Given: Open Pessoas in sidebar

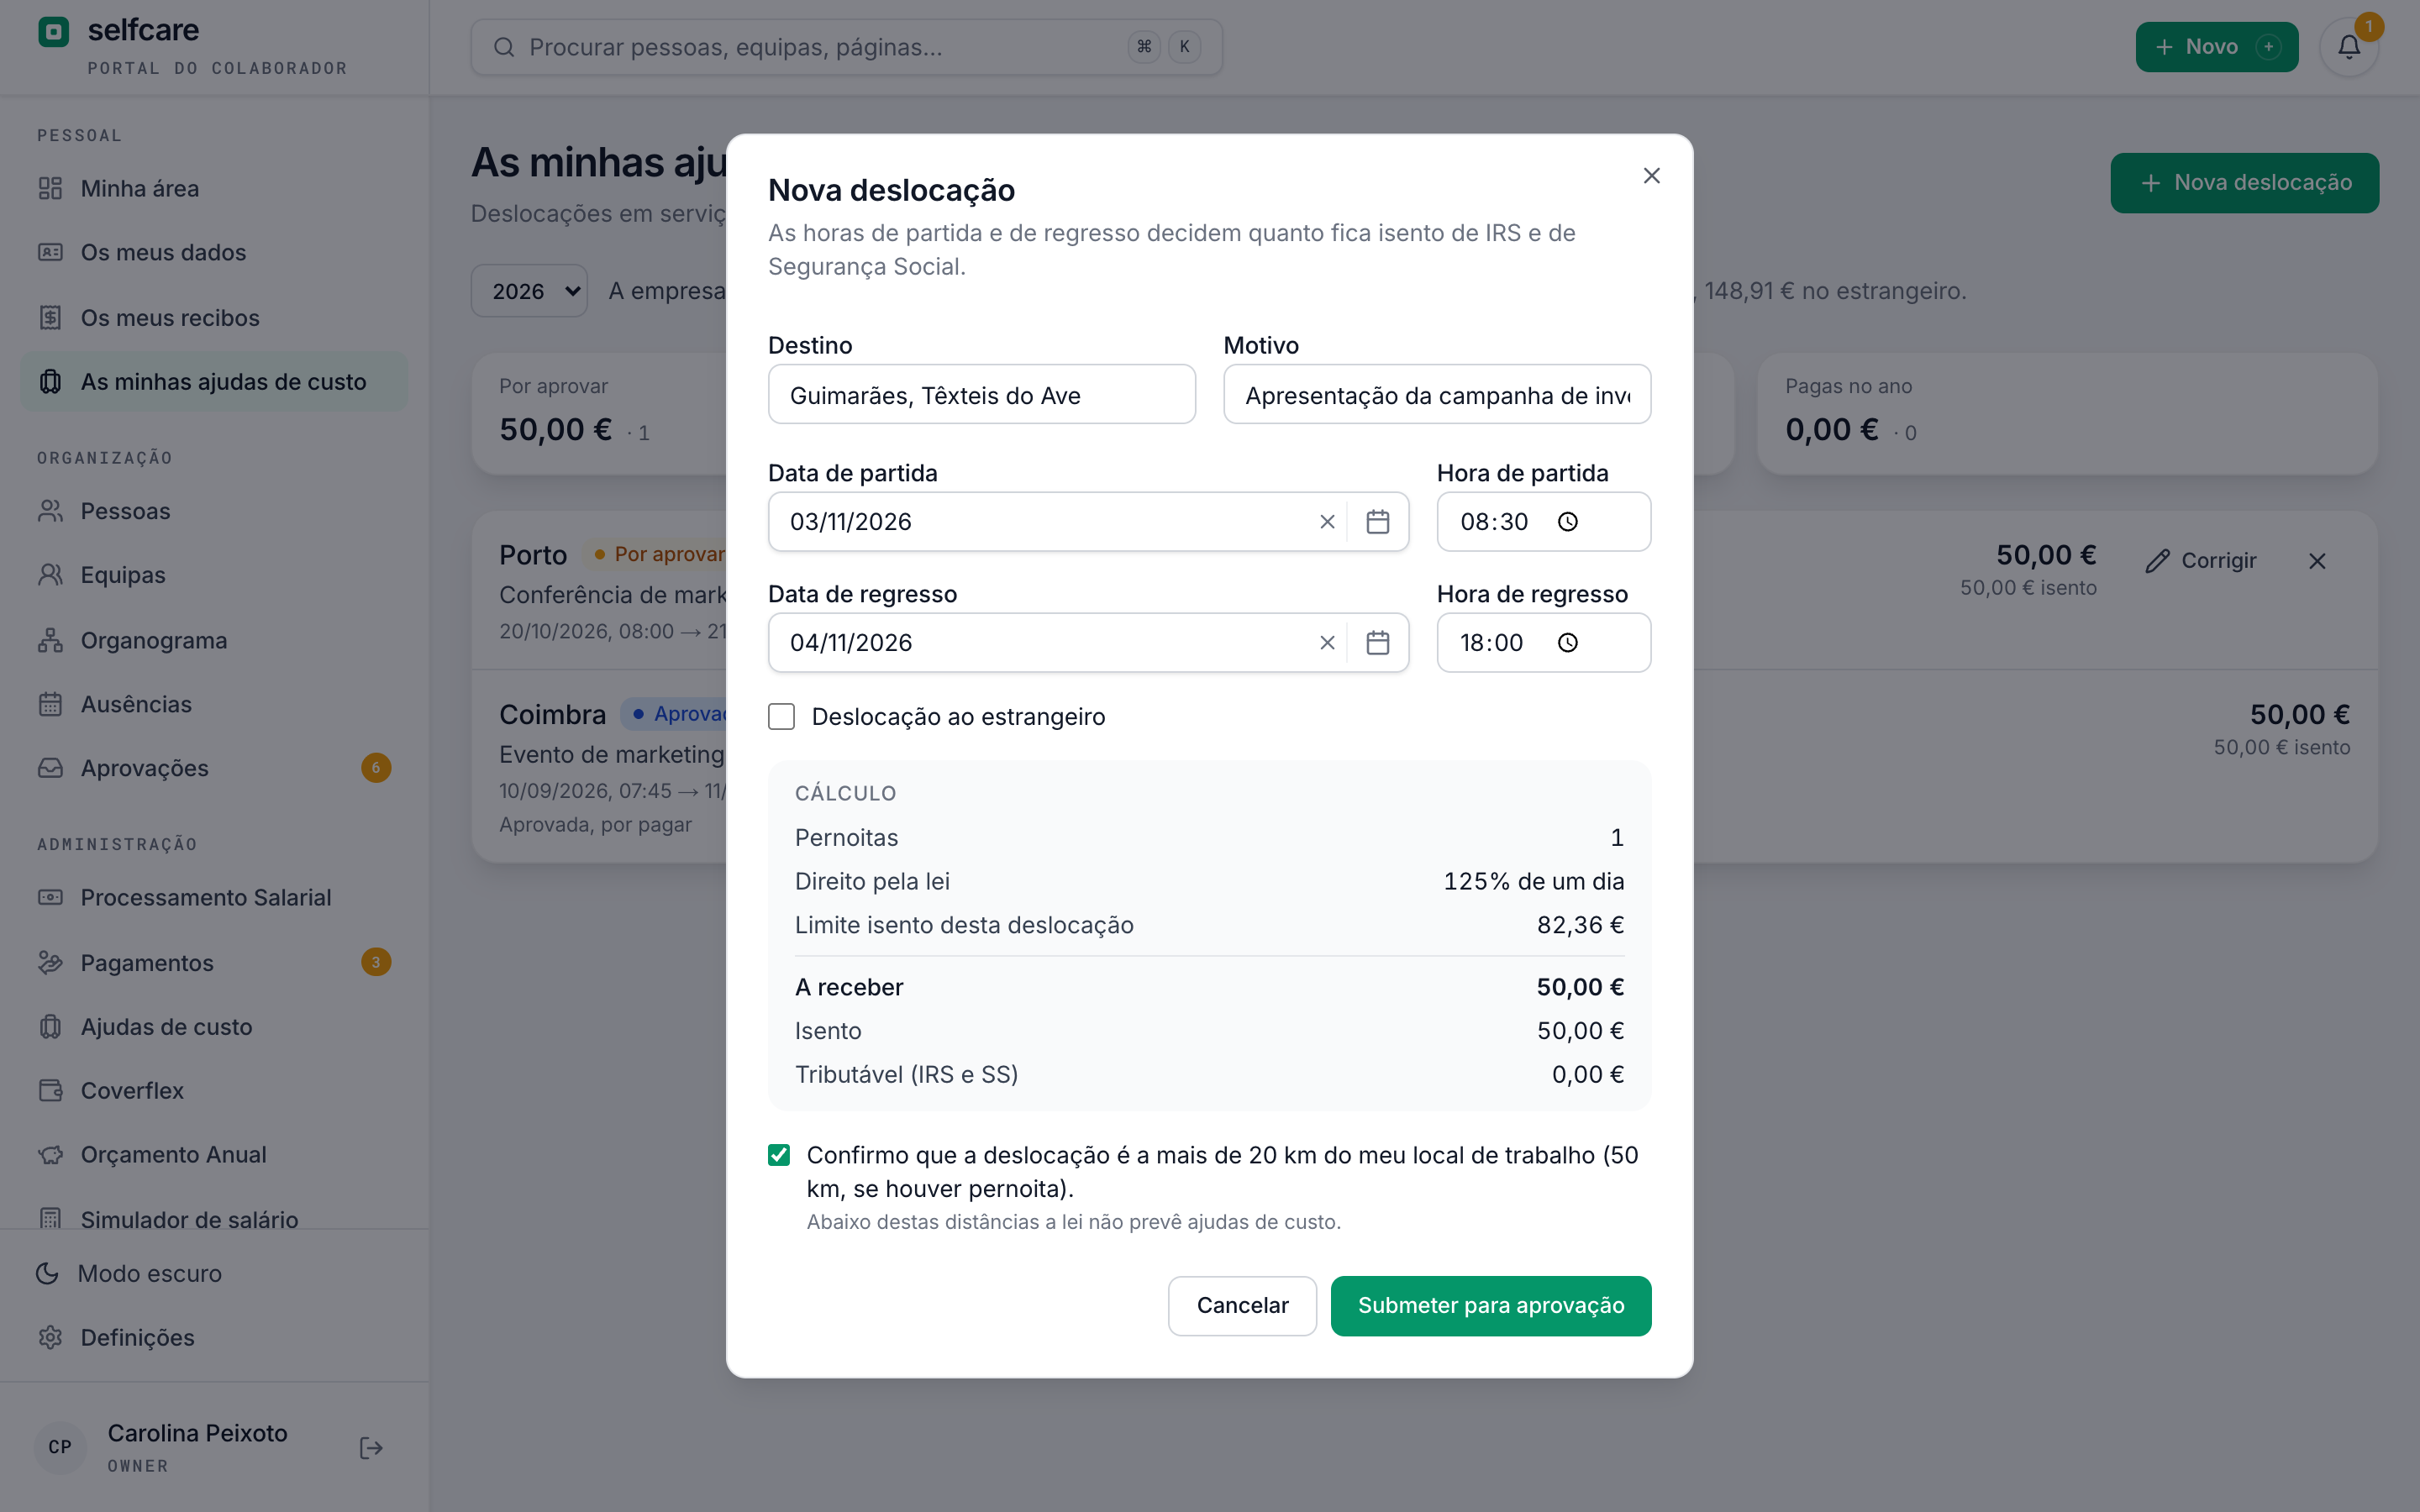Looking at the screenshot, I should coord(214,511).
